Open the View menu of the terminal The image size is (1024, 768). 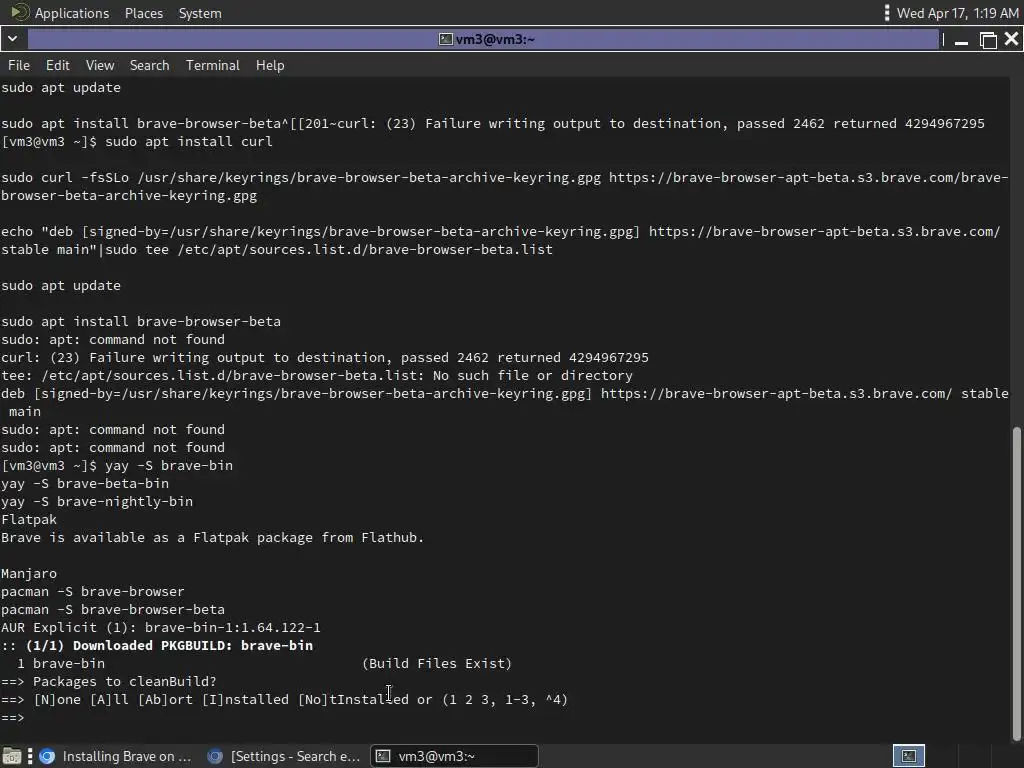100,65
